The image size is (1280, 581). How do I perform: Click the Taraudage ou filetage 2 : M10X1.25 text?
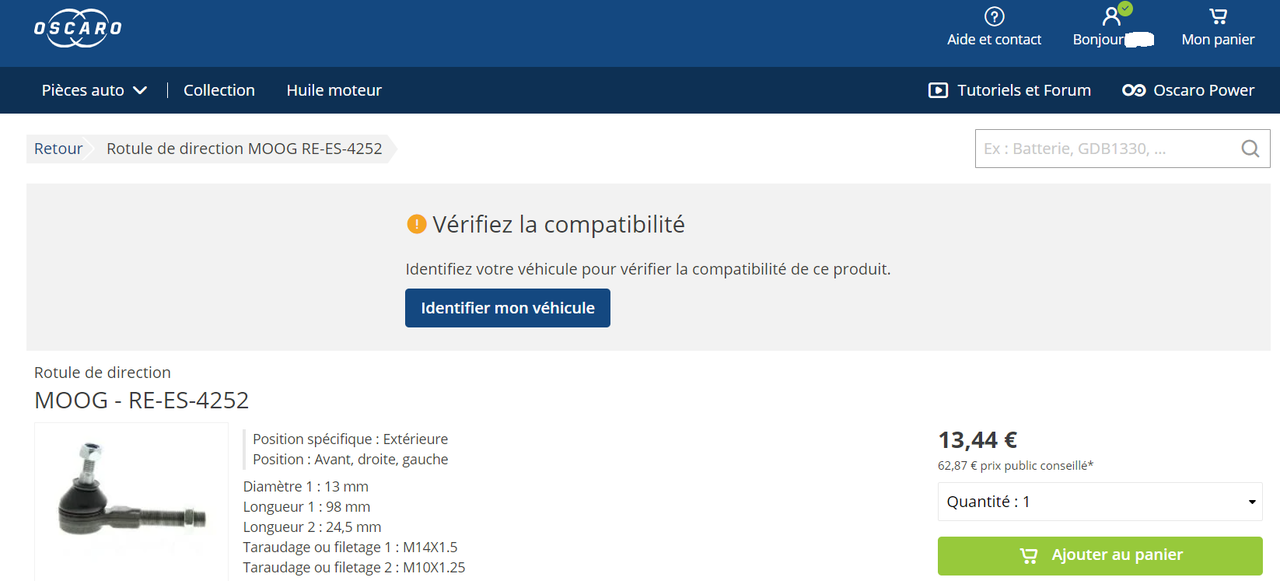click(x=354, y=567)
